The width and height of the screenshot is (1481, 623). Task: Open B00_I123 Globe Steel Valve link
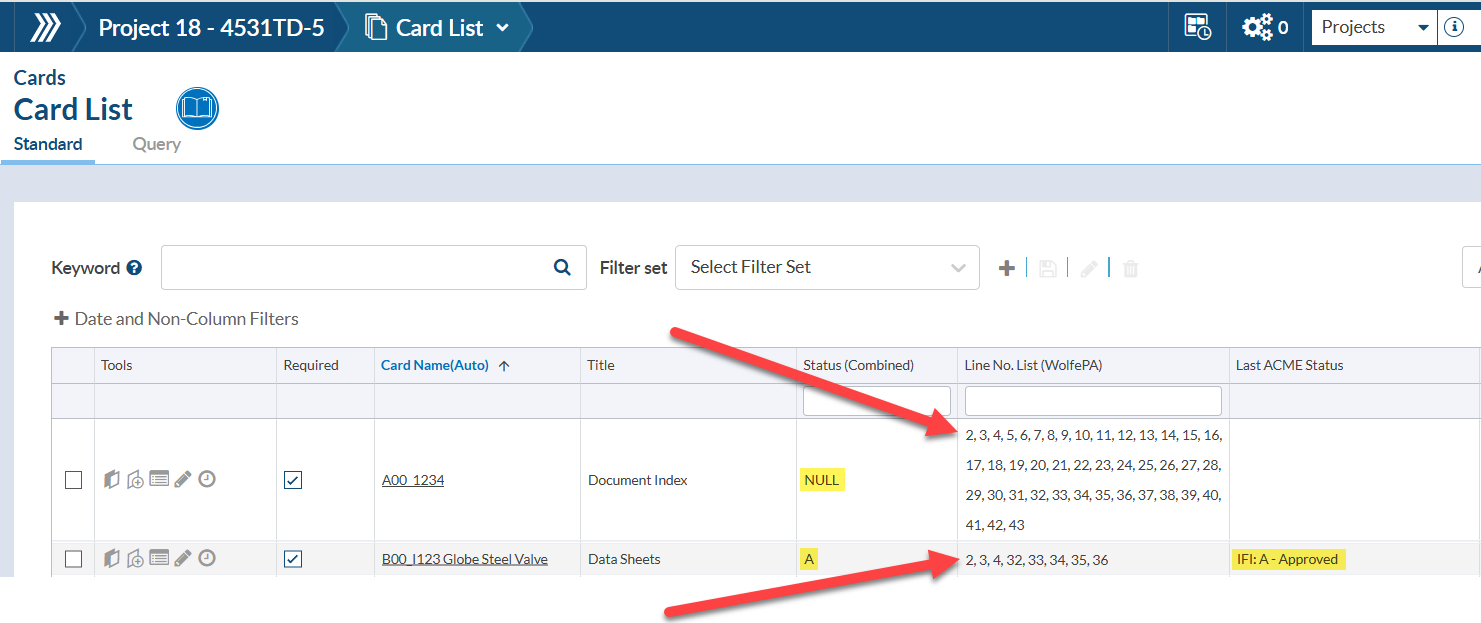[x=465, y=559]
